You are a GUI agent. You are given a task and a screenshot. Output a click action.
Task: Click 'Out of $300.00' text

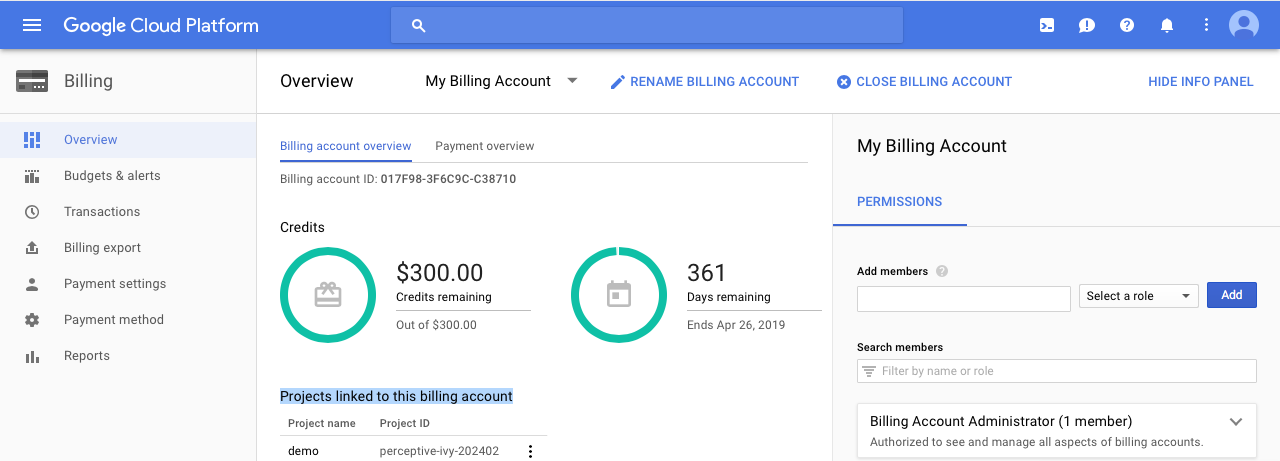point(436,325)
